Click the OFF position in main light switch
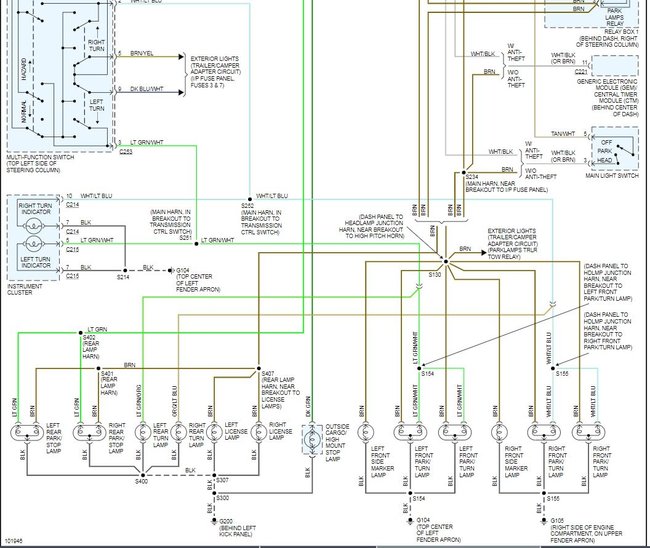650x548 pixels. coord(606,143)
